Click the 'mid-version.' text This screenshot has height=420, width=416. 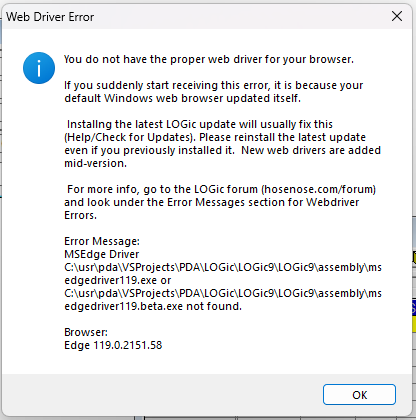tap(96, 163)
